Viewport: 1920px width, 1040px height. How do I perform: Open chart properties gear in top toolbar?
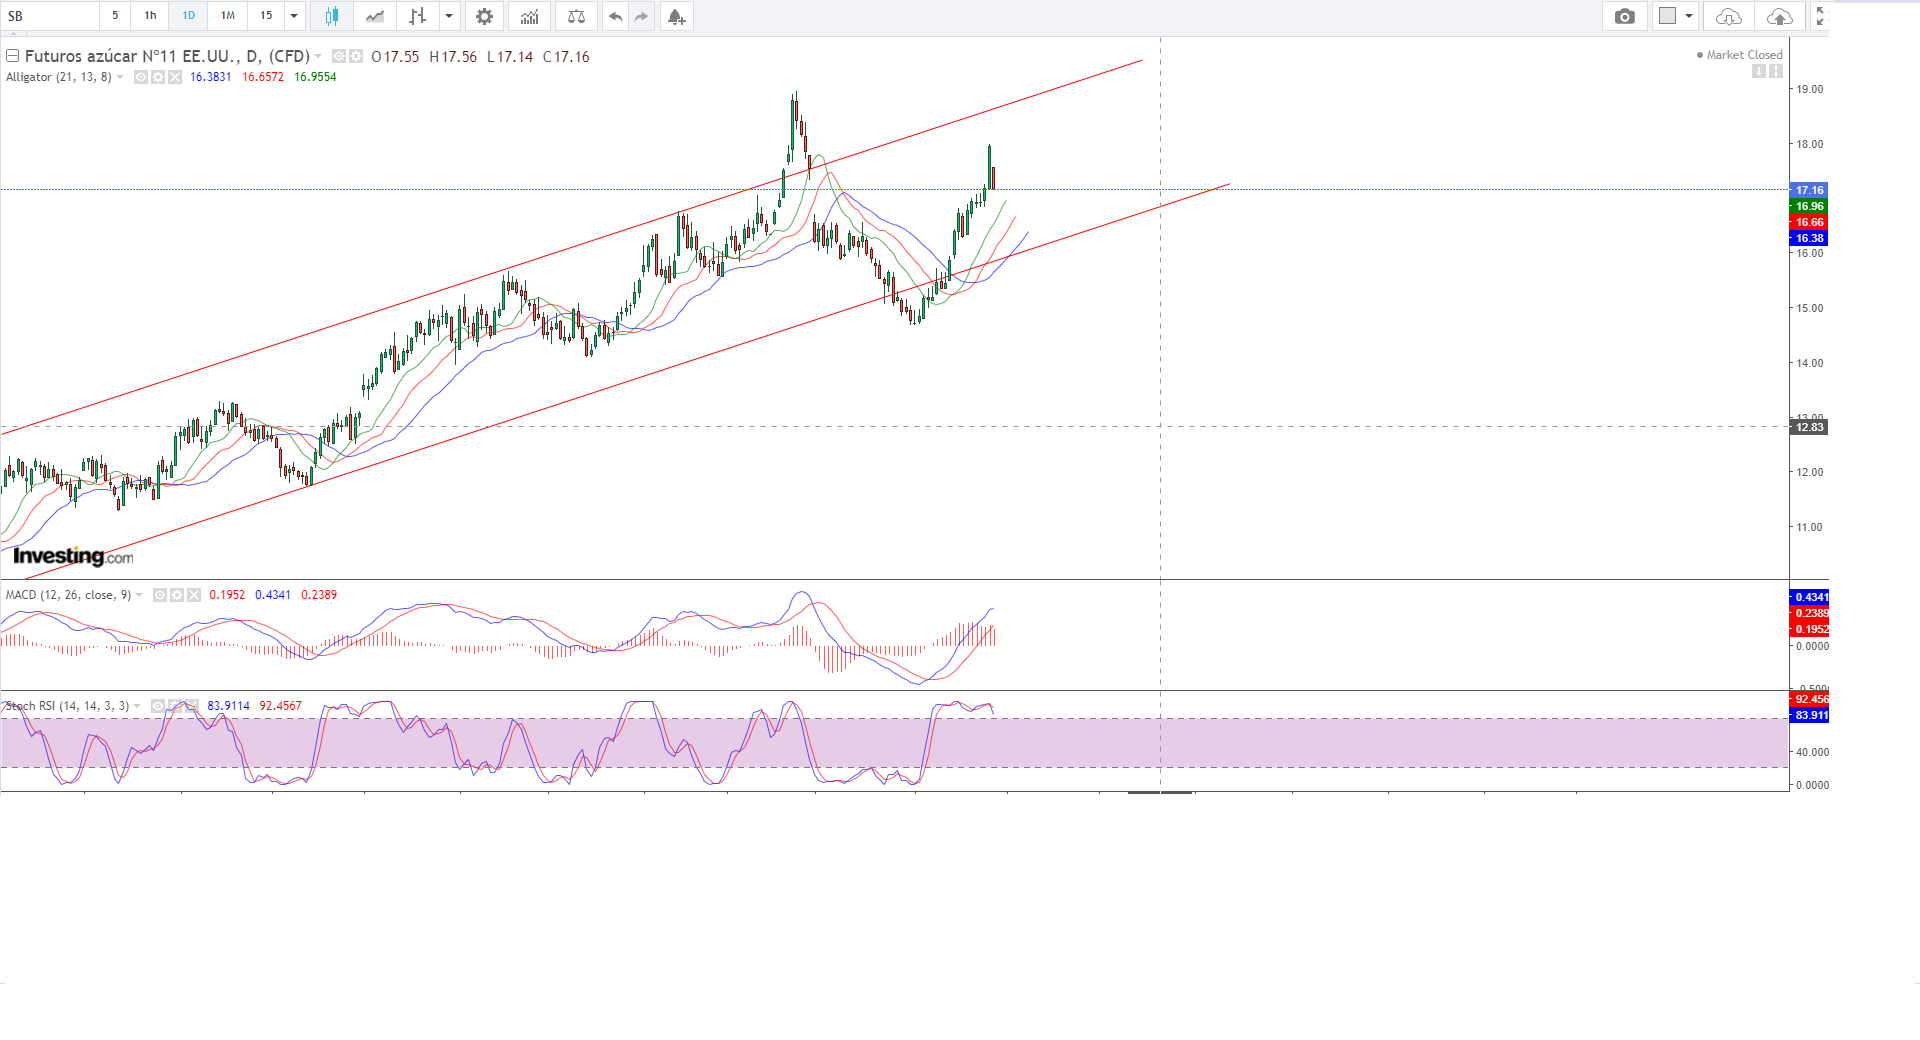[x=484, y=16]
